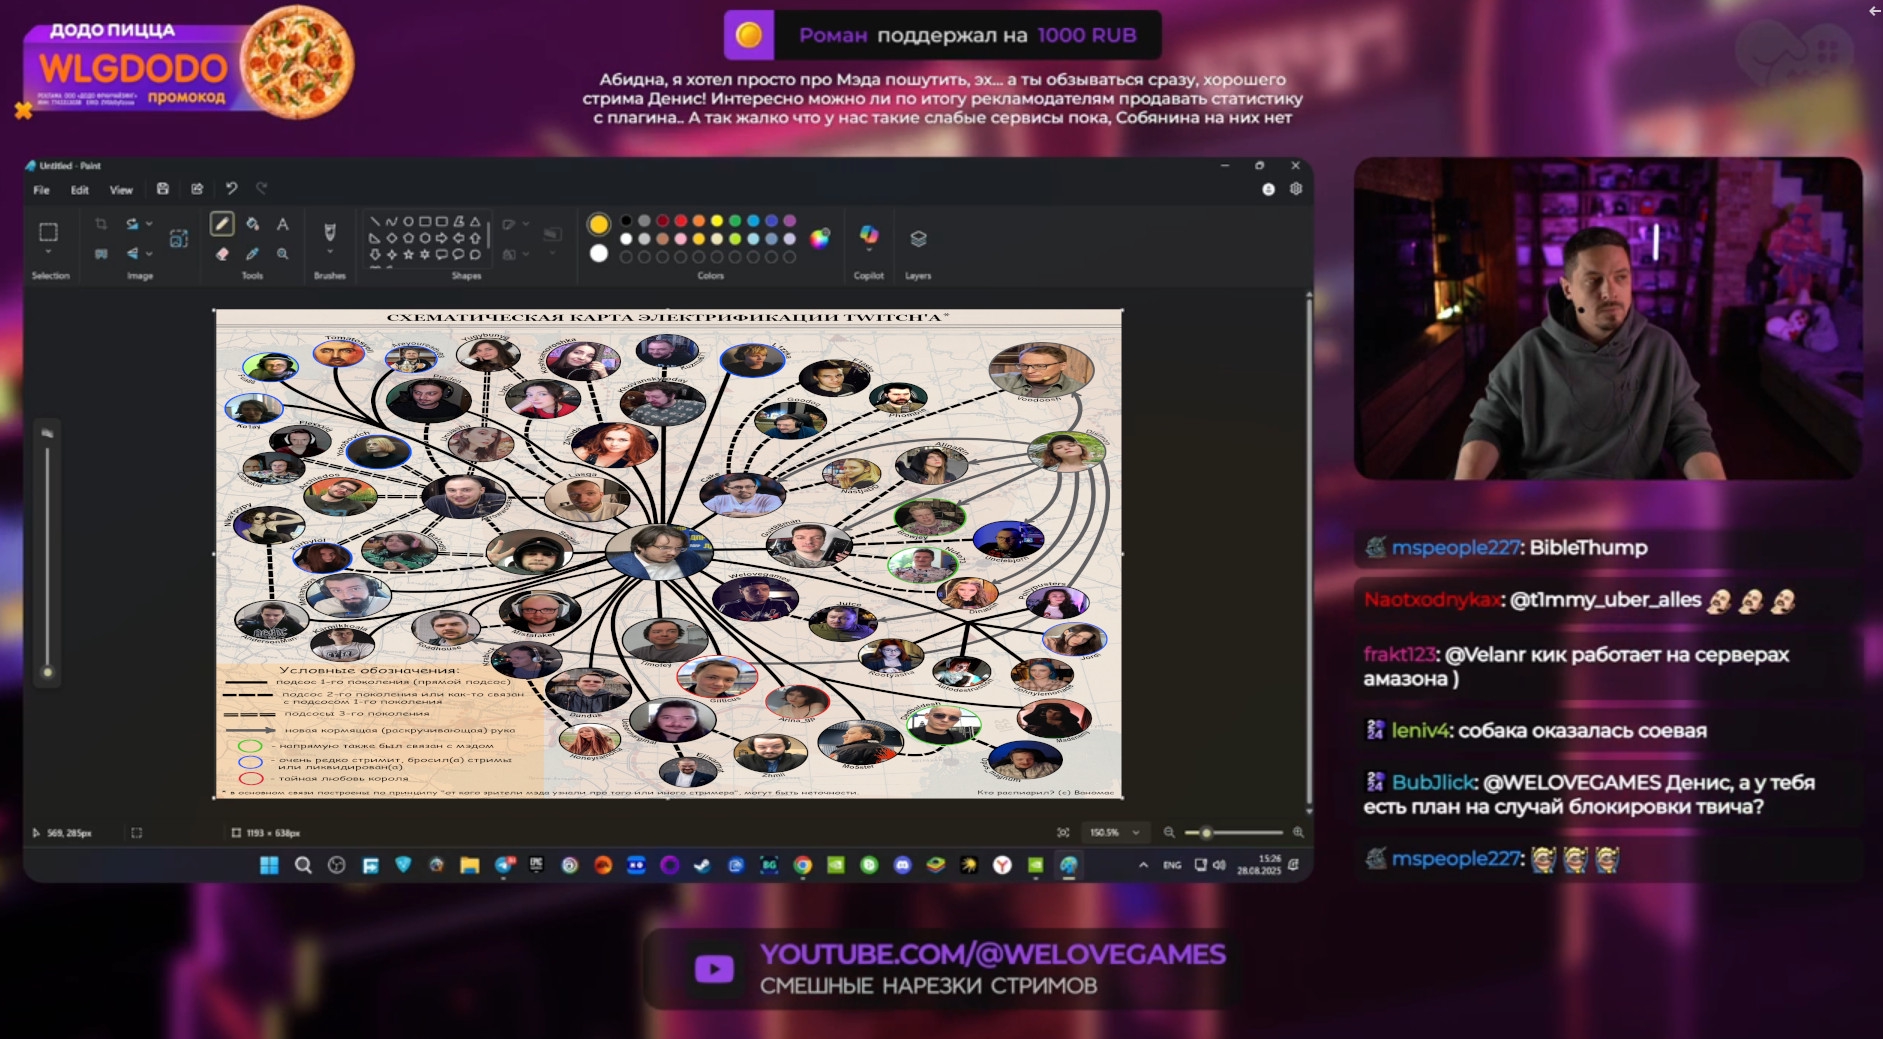Expand the Selection options dropdown

(48, 253)
